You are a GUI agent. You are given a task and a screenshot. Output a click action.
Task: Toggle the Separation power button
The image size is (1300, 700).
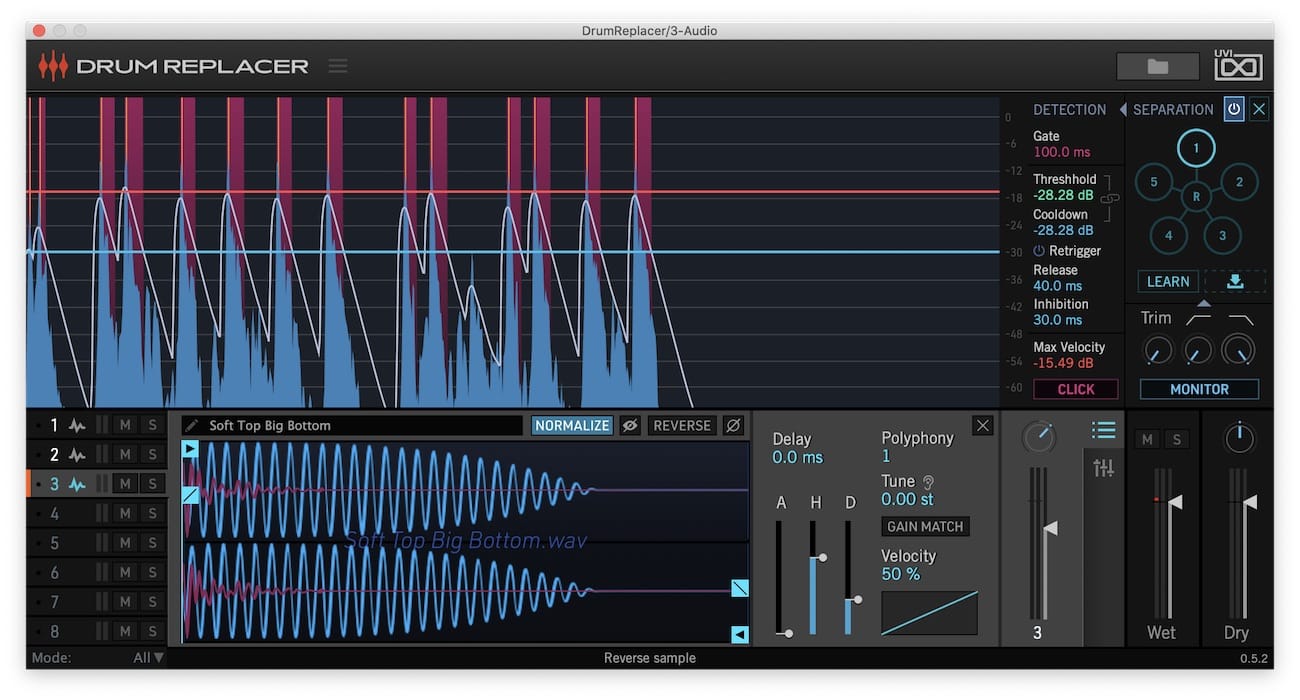tap(1234, 109)
